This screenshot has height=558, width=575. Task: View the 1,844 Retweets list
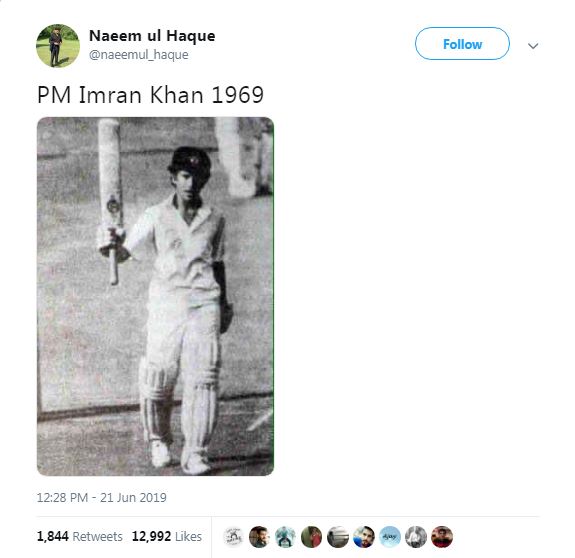tap(80, 536)
